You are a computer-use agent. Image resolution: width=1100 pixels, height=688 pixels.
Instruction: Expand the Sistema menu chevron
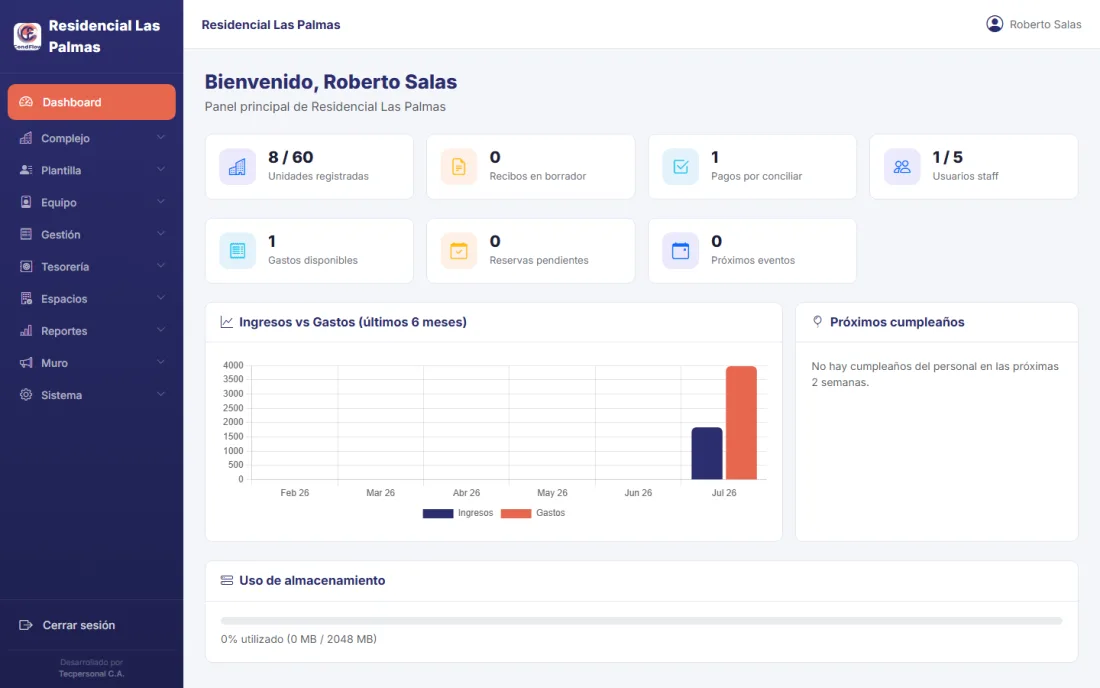(x=161, y=394)
